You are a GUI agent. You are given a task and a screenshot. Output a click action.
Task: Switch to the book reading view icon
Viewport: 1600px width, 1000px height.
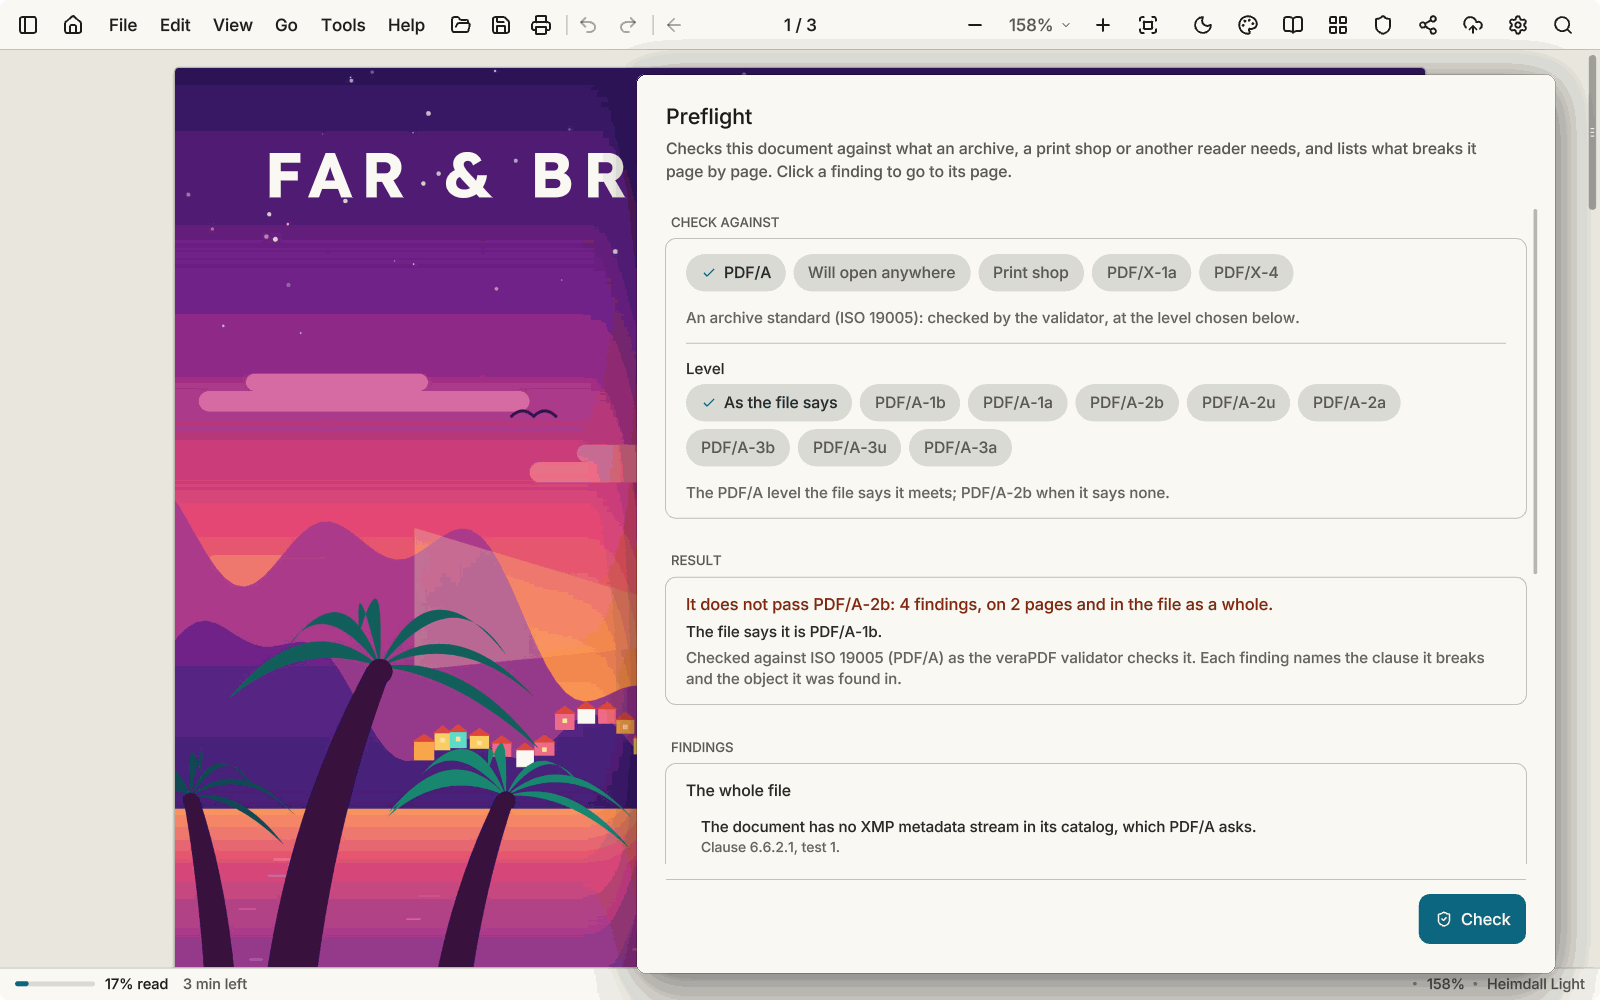[x=1293, y=25]
